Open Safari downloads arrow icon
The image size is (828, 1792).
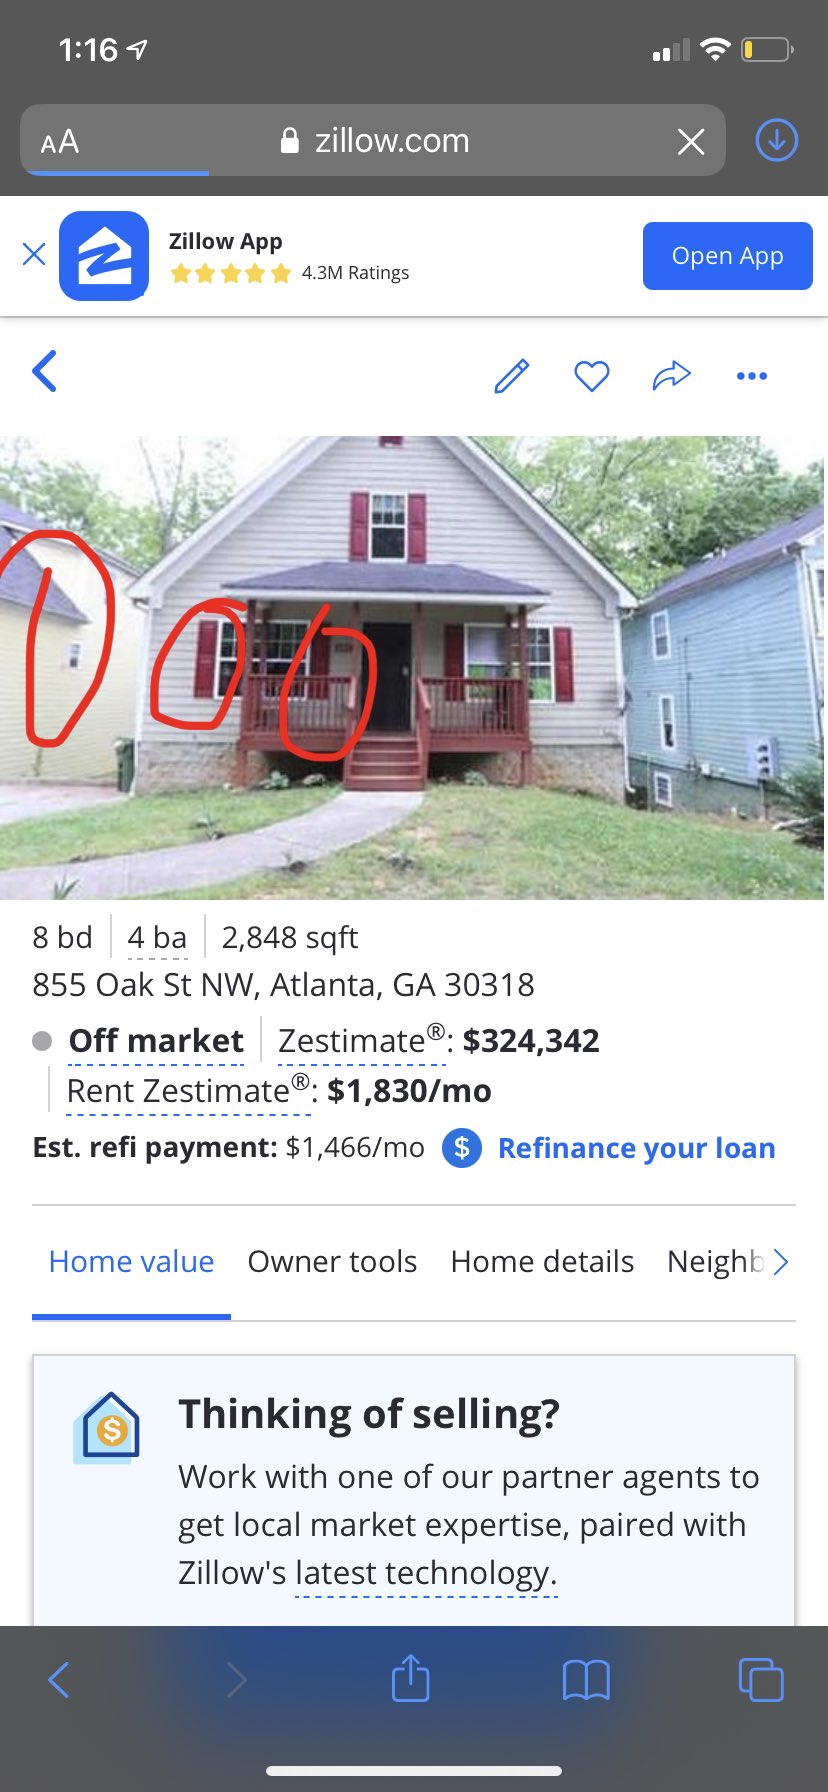pos(776,140)
